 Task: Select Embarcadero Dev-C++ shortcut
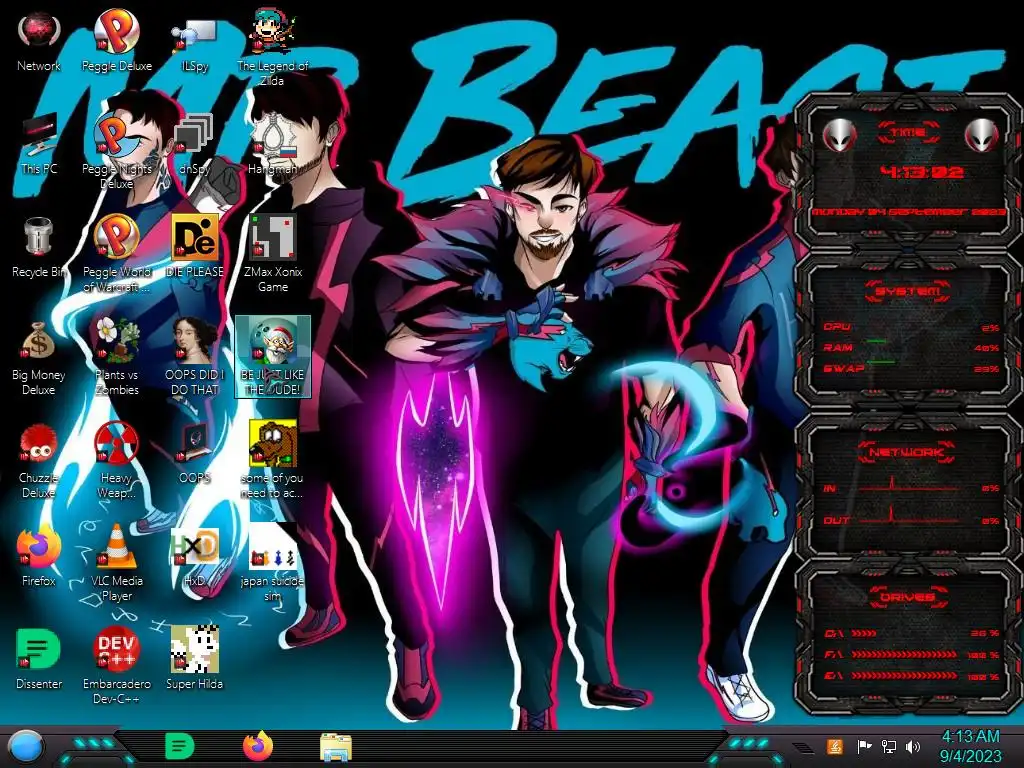pyautogui.click(x=116, y=666)
